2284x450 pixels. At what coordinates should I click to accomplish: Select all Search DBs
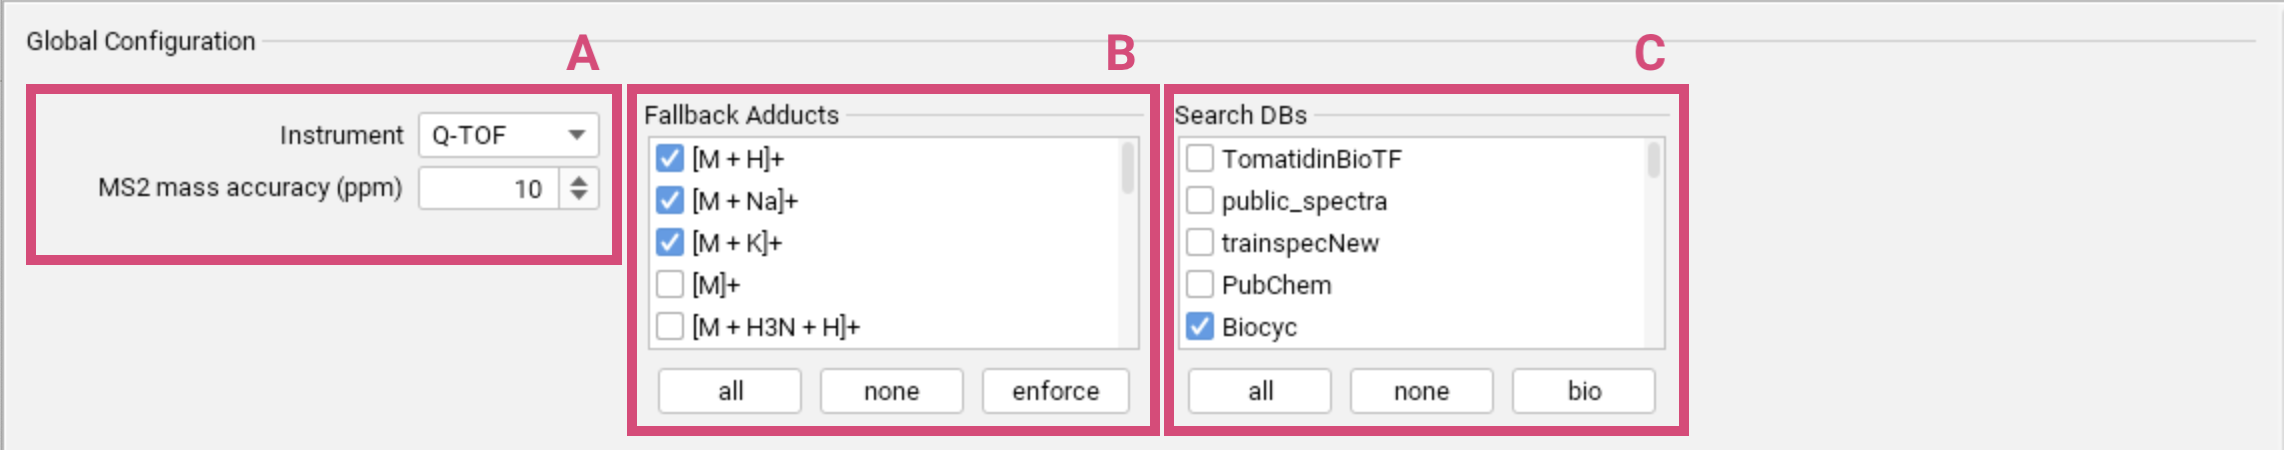(1260, 391)
